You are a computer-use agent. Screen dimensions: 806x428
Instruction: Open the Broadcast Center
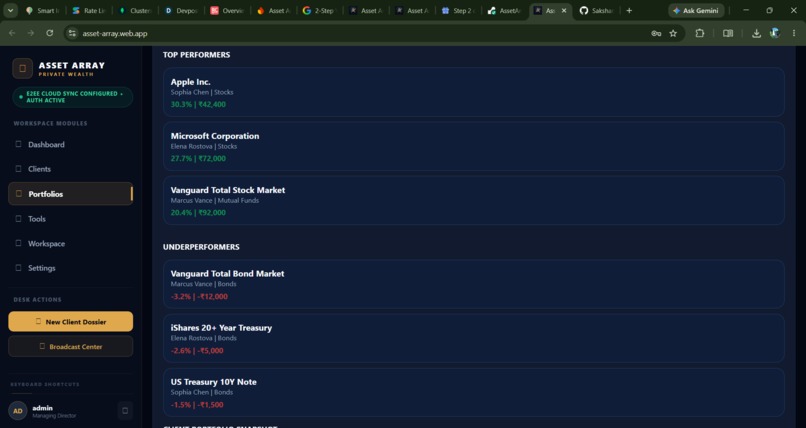pos(70,346)
